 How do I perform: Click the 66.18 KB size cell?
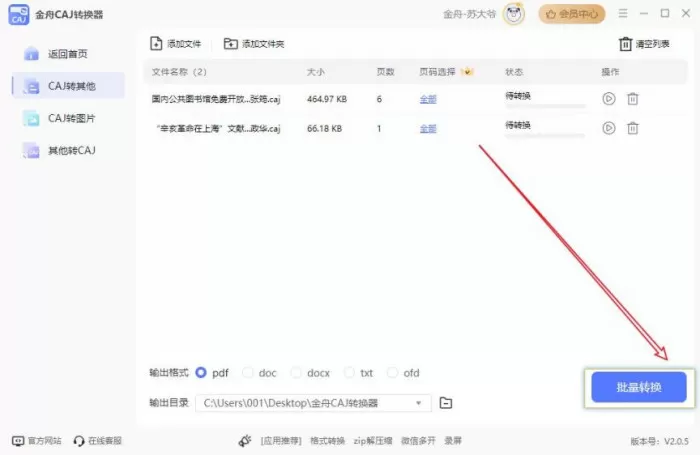click(325, 129)
